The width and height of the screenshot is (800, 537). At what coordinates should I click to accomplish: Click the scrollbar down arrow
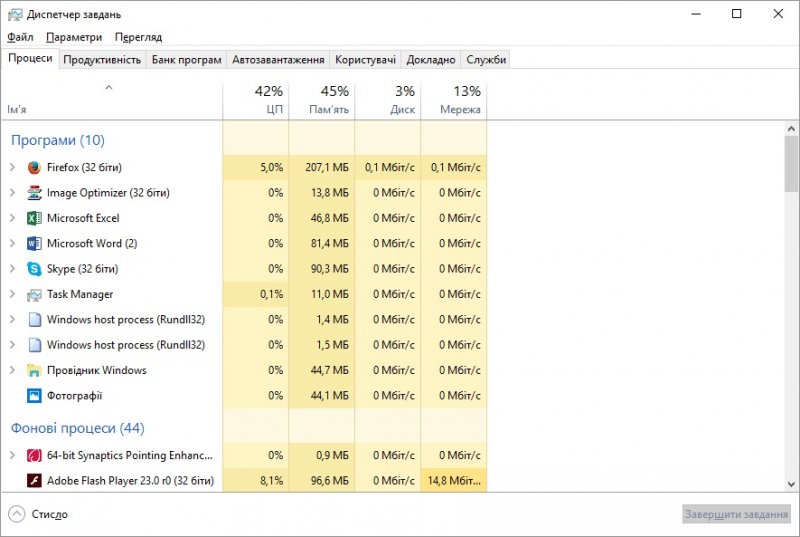[791, 484]
